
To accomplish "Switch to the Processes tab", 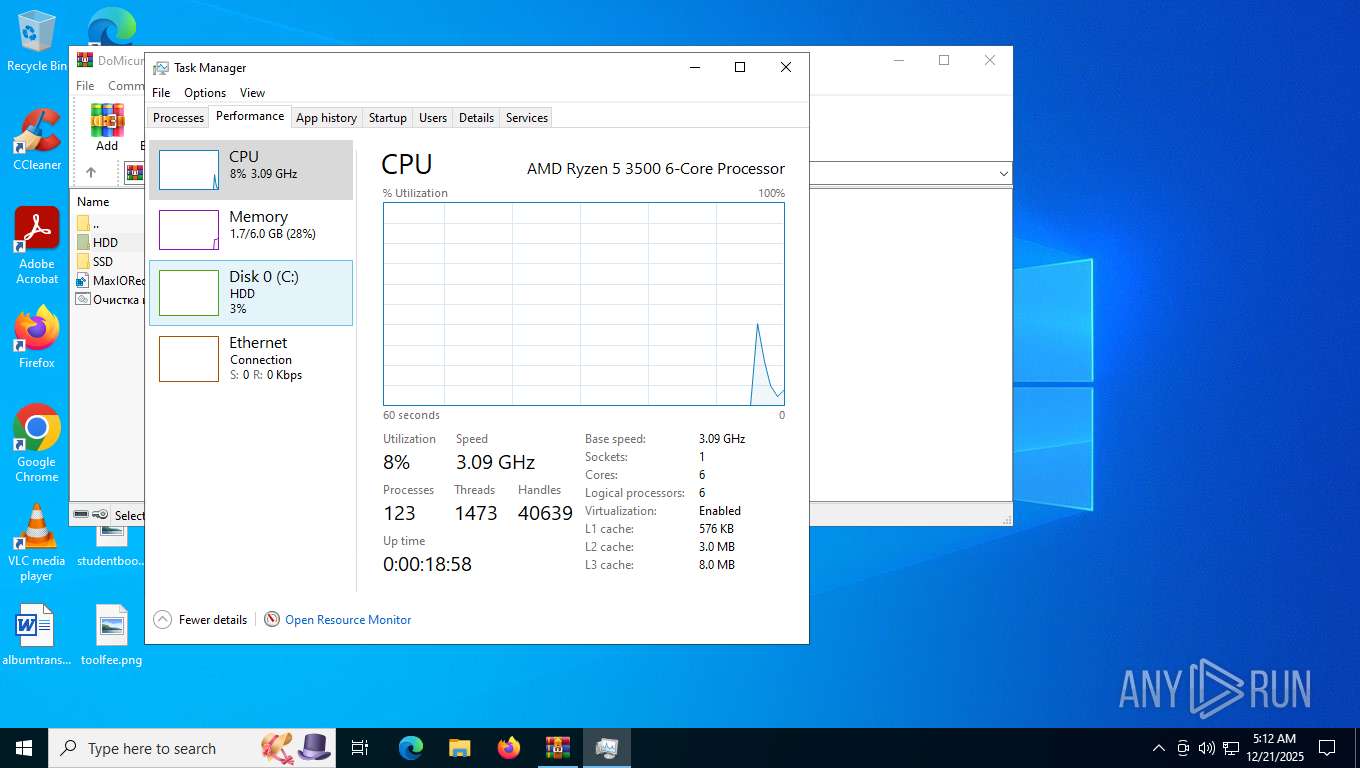I will (x=178, y=117).
